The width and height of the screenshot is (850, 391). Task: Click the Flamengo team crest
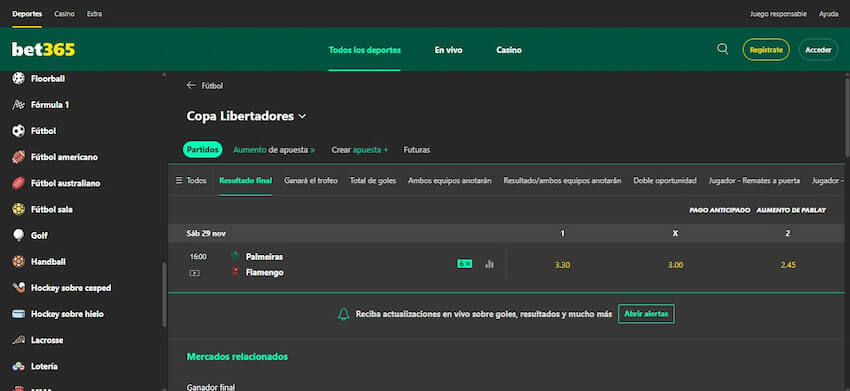point(235,272)
